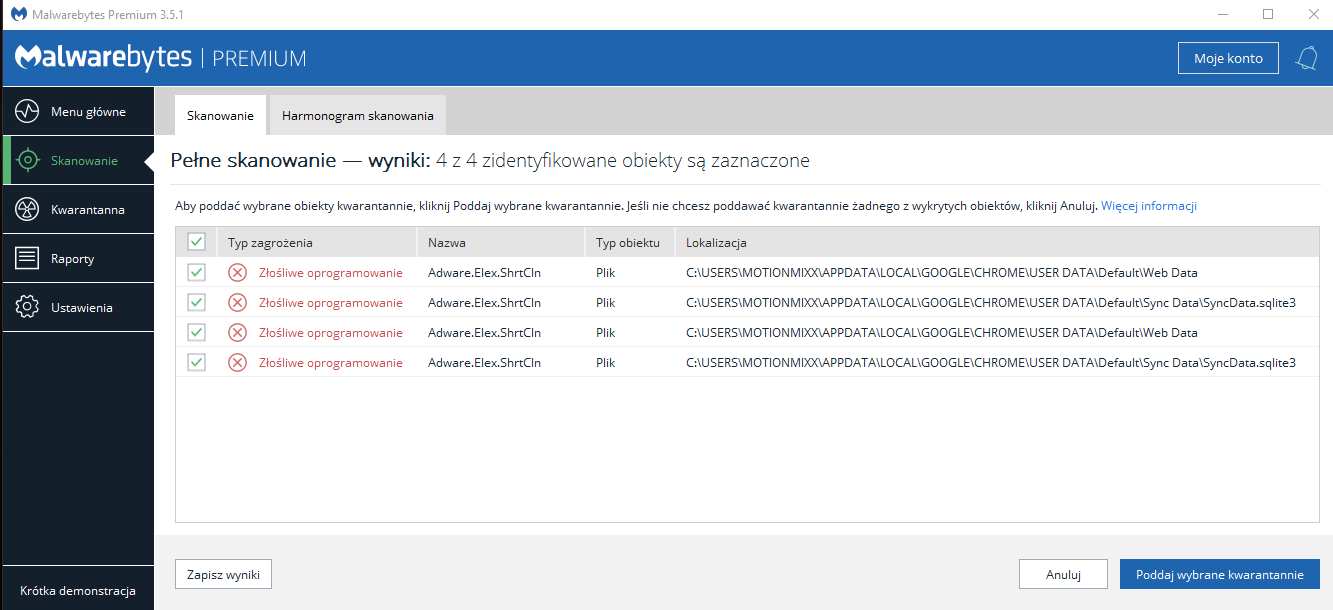
Task: Click the Anuluj button
Action: click(x=1063, y=574)
